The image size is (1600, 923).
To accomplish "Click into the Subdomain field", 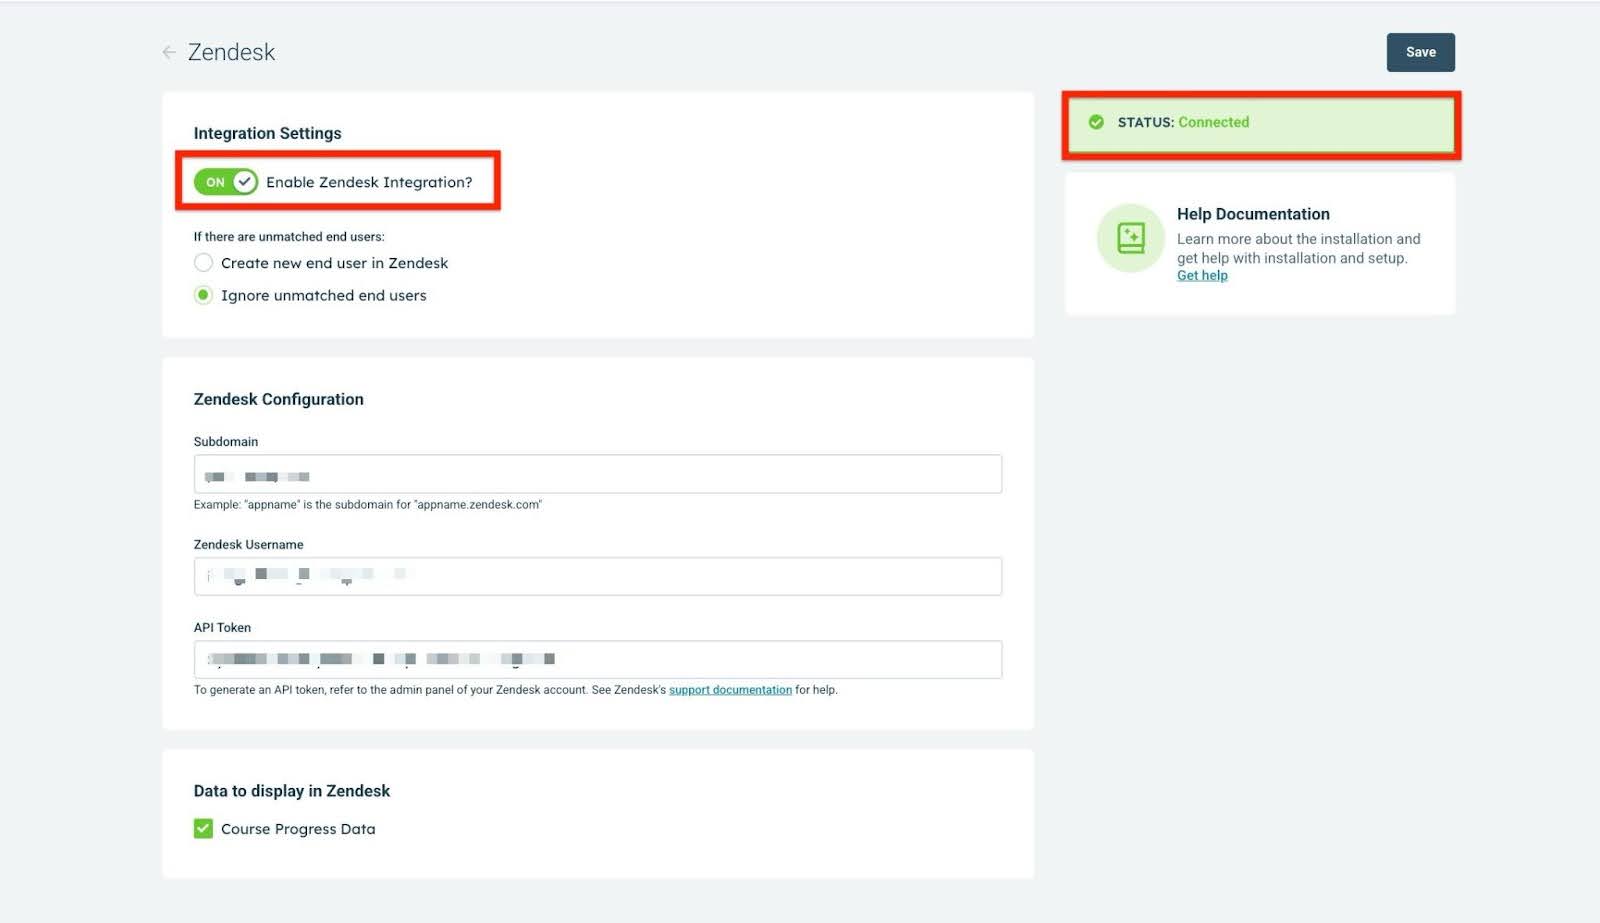I will pos(598,474).
